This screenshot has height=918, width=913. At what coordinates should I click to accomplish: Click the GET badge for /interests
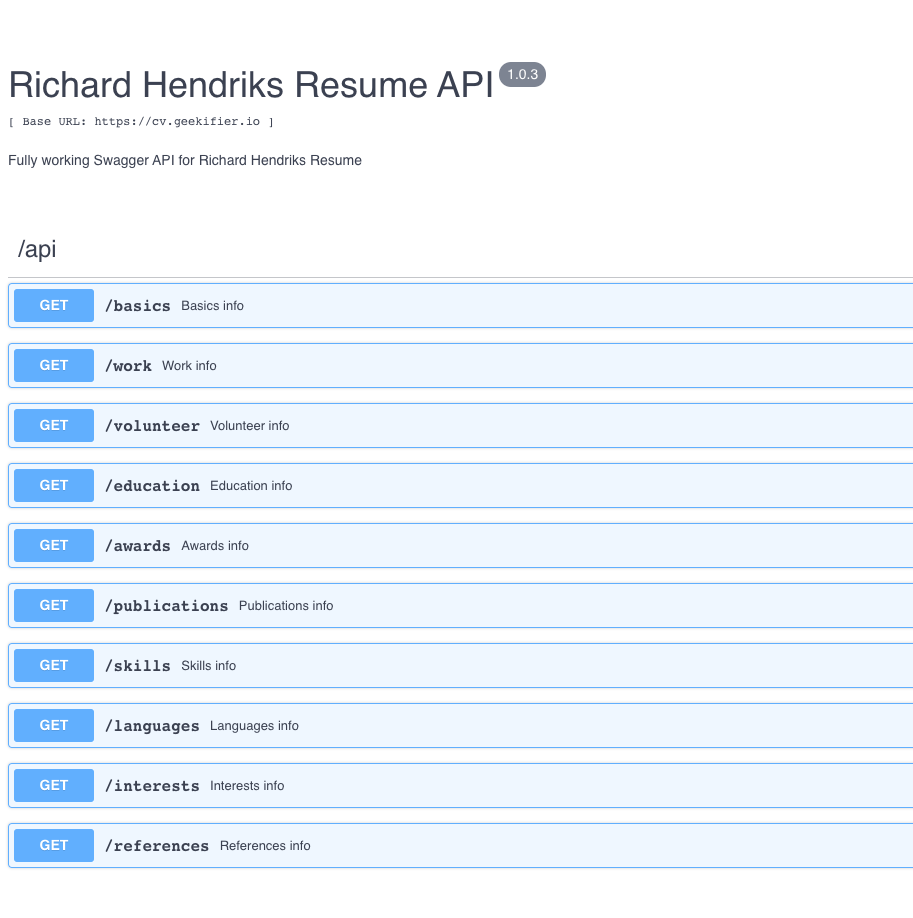[x=54, y=786]
